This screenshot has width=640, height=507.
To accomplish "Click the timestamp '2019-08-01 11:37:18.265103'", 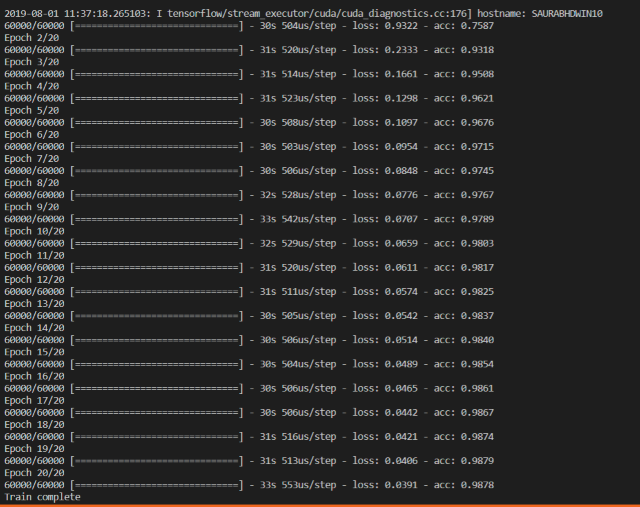I will click(x=75, y=13).
